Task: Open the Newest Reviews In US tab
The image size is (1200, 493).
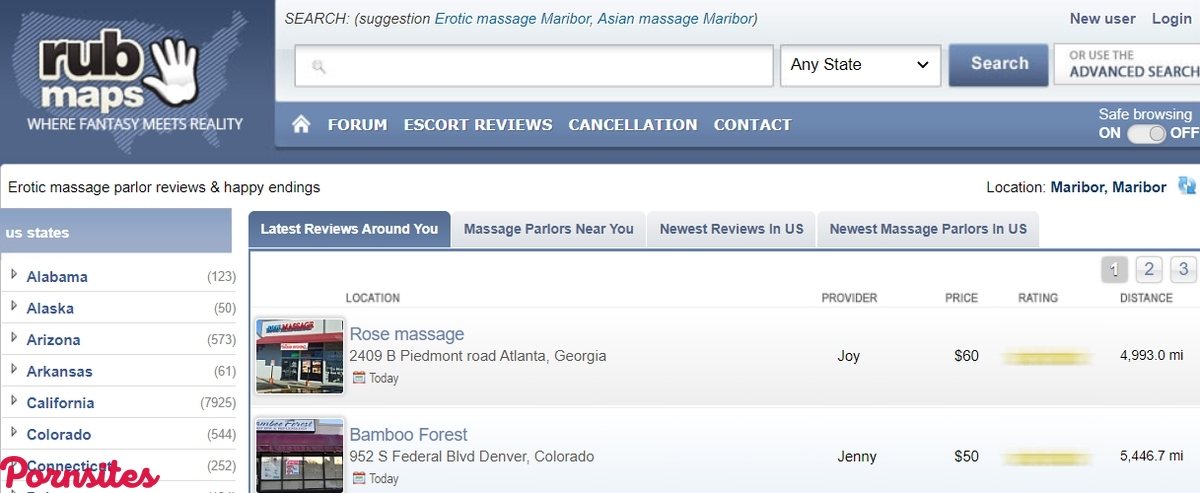Action: point(731,229)
